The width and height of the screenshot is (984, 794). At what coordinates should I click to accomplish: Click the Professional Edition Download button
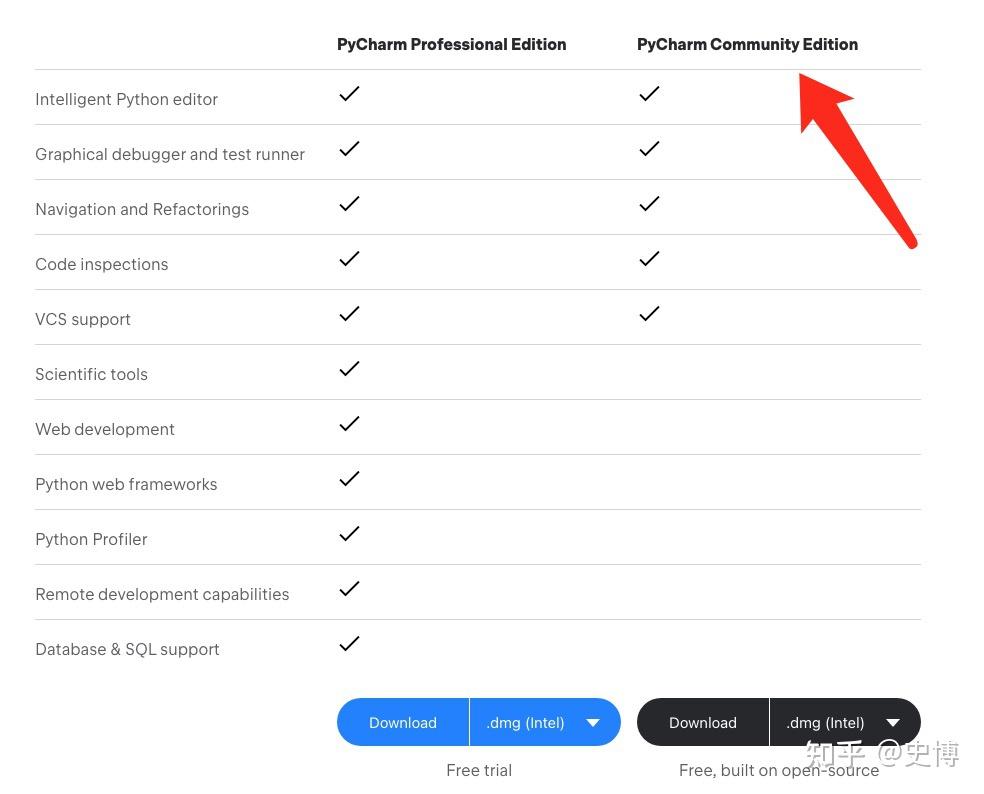click(x=403, y=722)
